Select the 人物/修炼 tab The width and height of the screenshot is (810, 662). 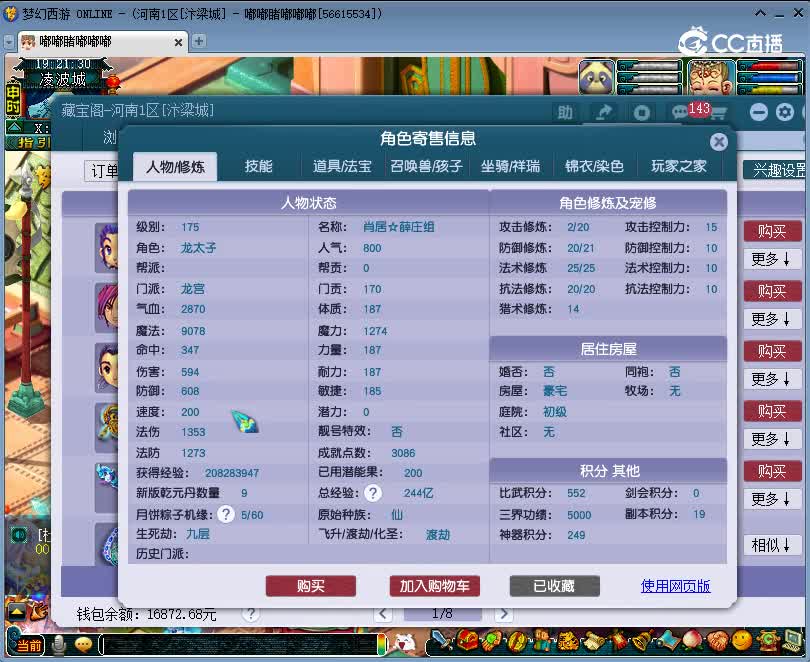tap(175, 167)
